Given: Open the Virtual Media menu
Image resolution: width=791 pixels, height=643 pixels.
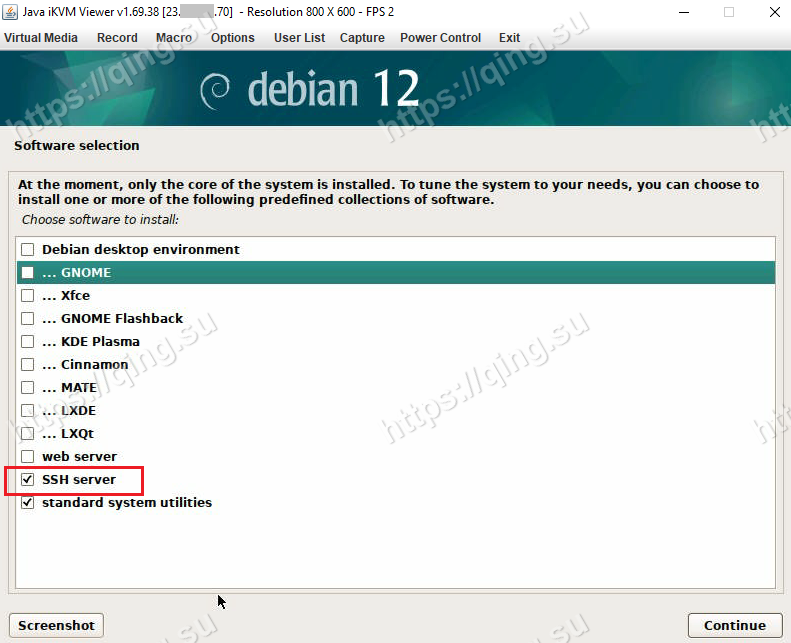Looking at the screenshot, I should [40, 38].
